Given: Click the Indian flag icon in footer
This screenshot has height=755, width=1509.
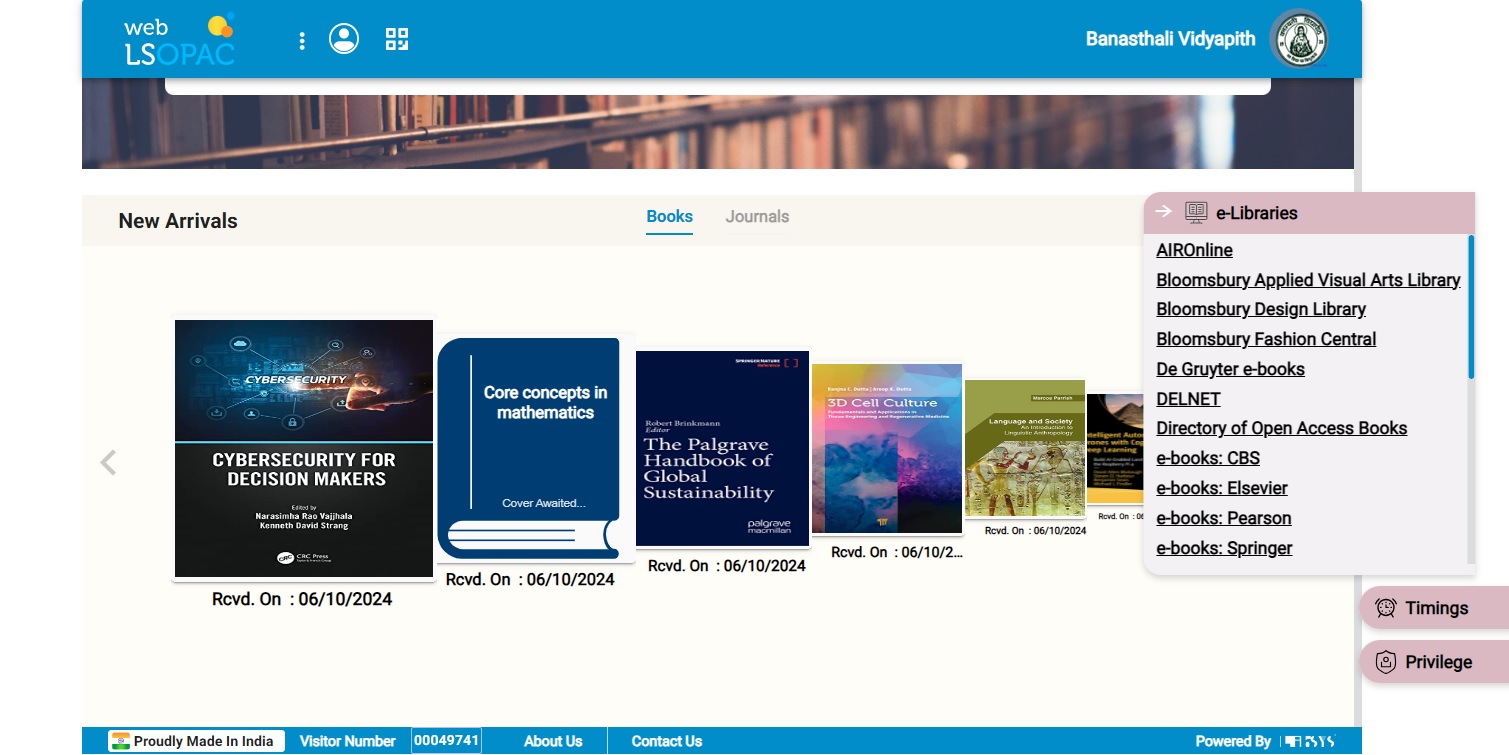Looking at the screenshot, I should click(x=121, y=741).
